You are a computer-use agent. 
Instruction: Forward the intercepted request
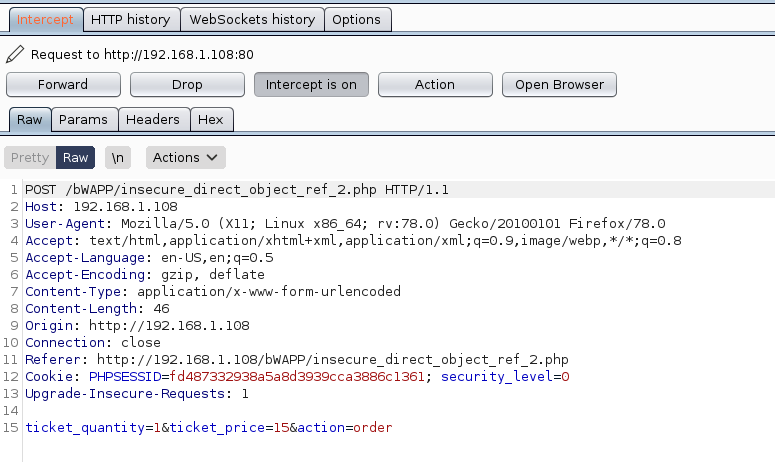point(63,85)
